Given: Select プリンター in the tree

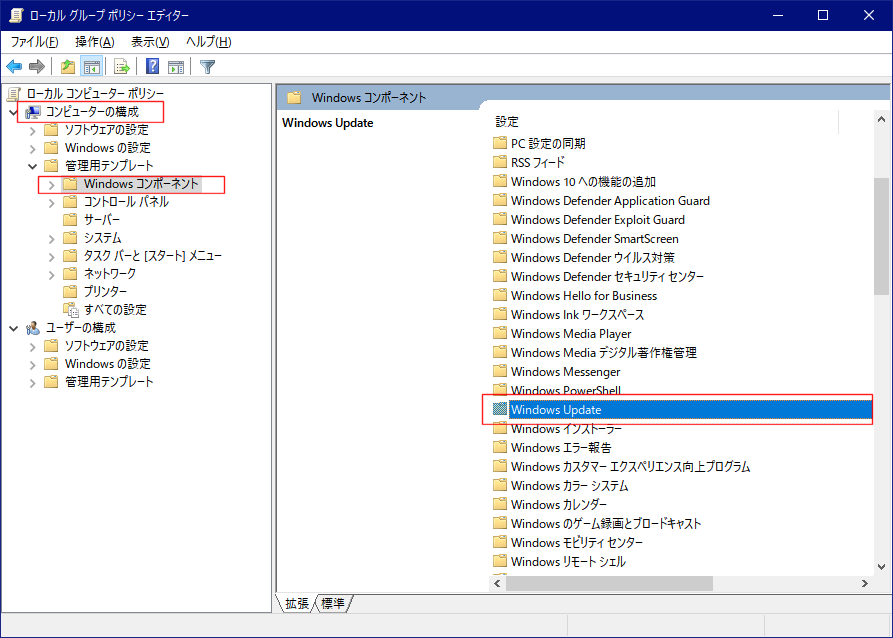Looking at the screenshot, I should pyautogui.click(x=105, y=292).
